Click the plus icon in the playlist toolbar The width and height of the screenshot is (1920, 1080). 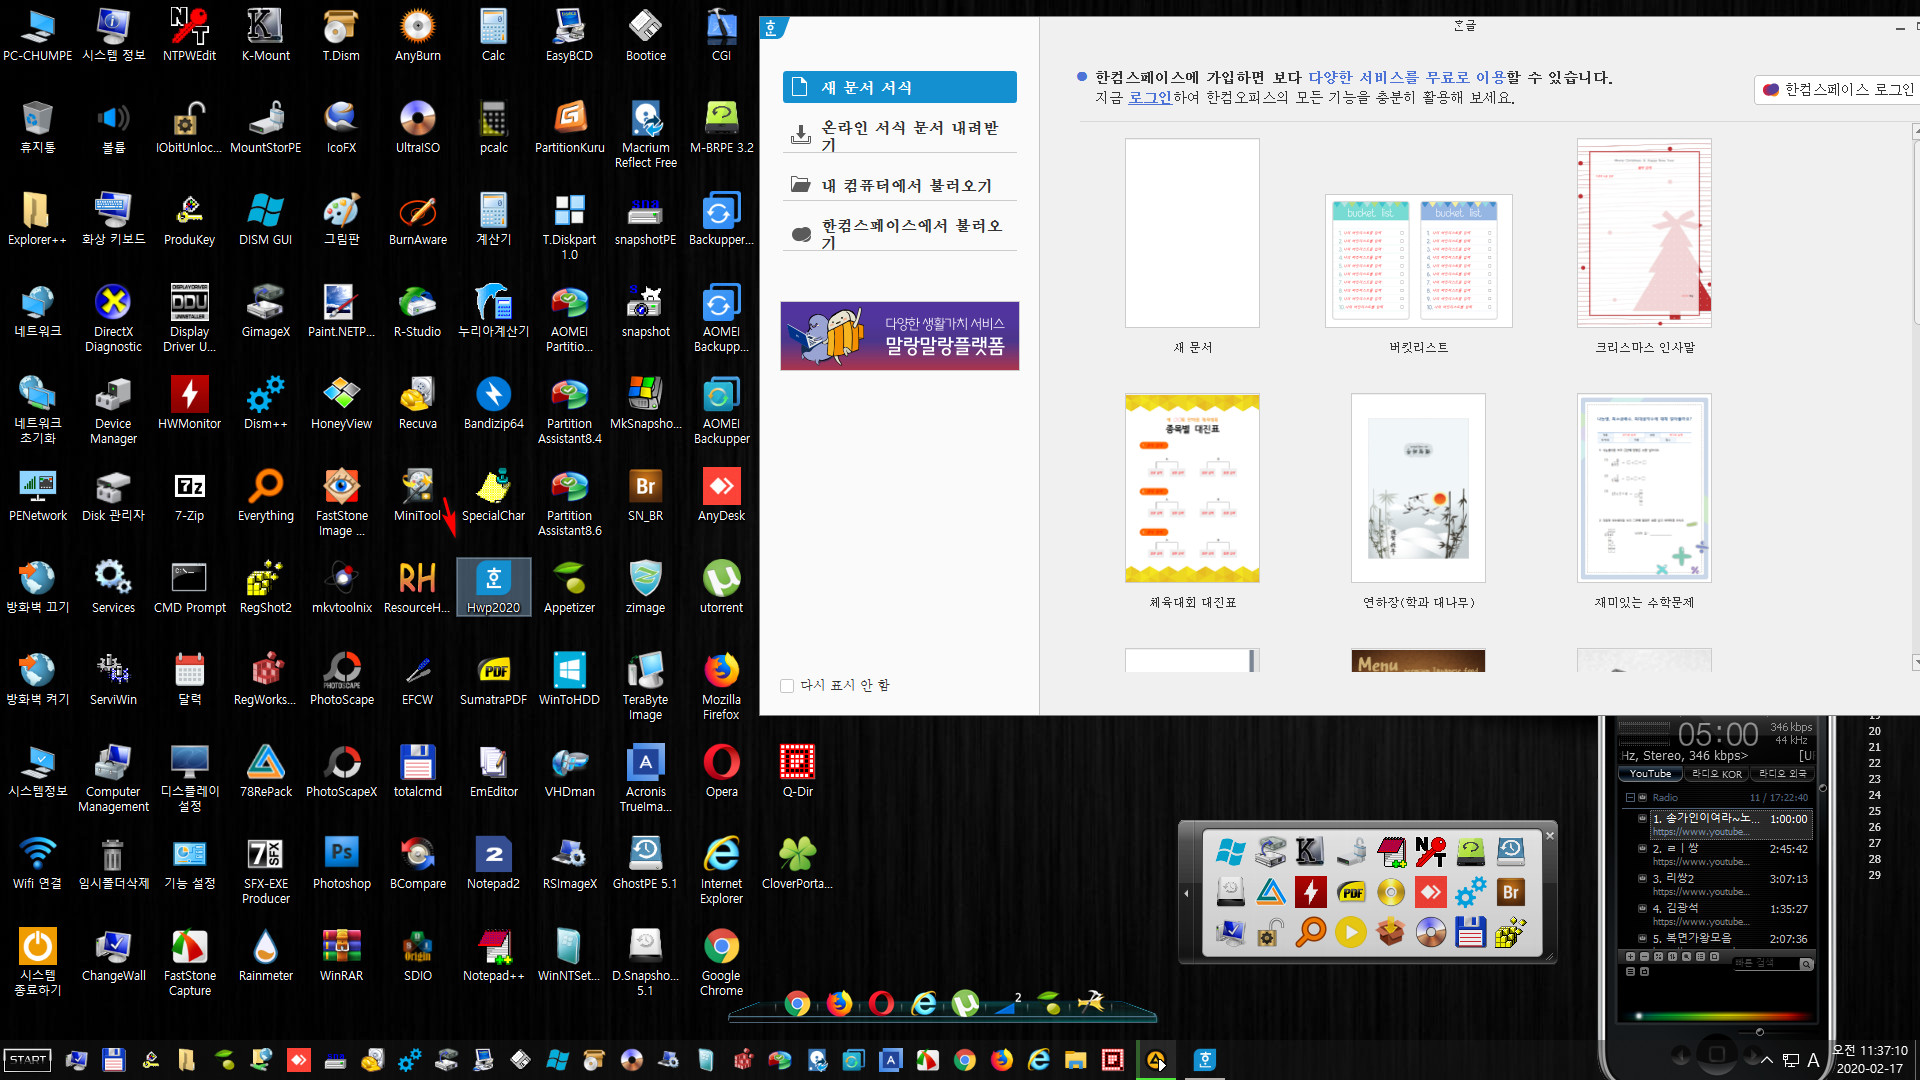coord(1630,957)
